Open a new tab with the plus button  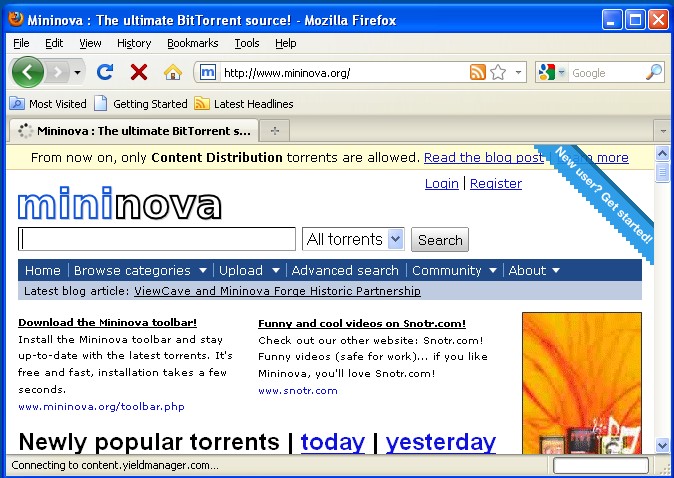pyautogui.click(x=275, y=131)
